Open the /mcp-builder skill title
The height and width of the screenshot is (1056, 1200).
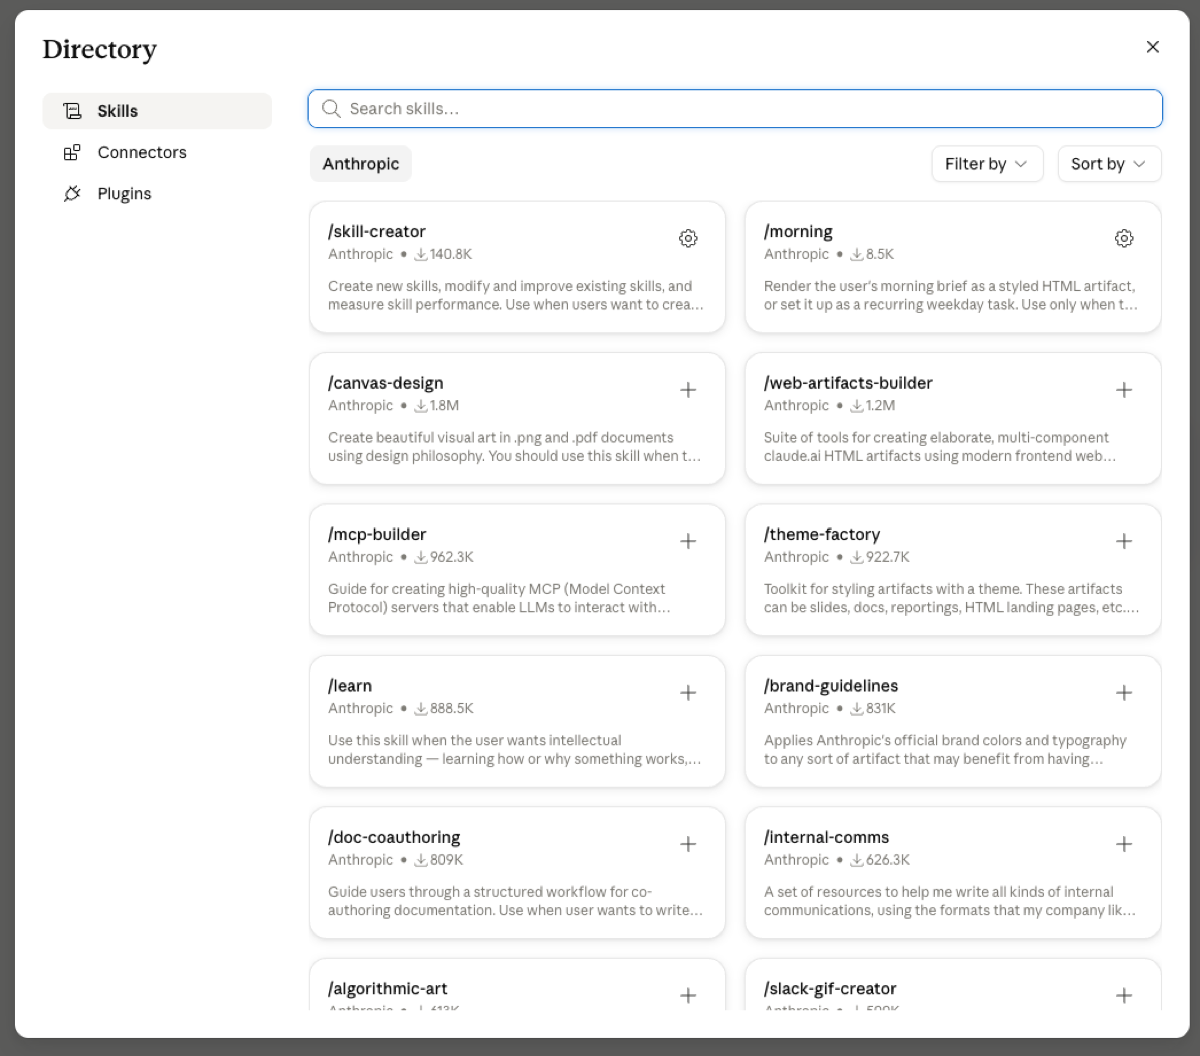(x=377, y=534)
